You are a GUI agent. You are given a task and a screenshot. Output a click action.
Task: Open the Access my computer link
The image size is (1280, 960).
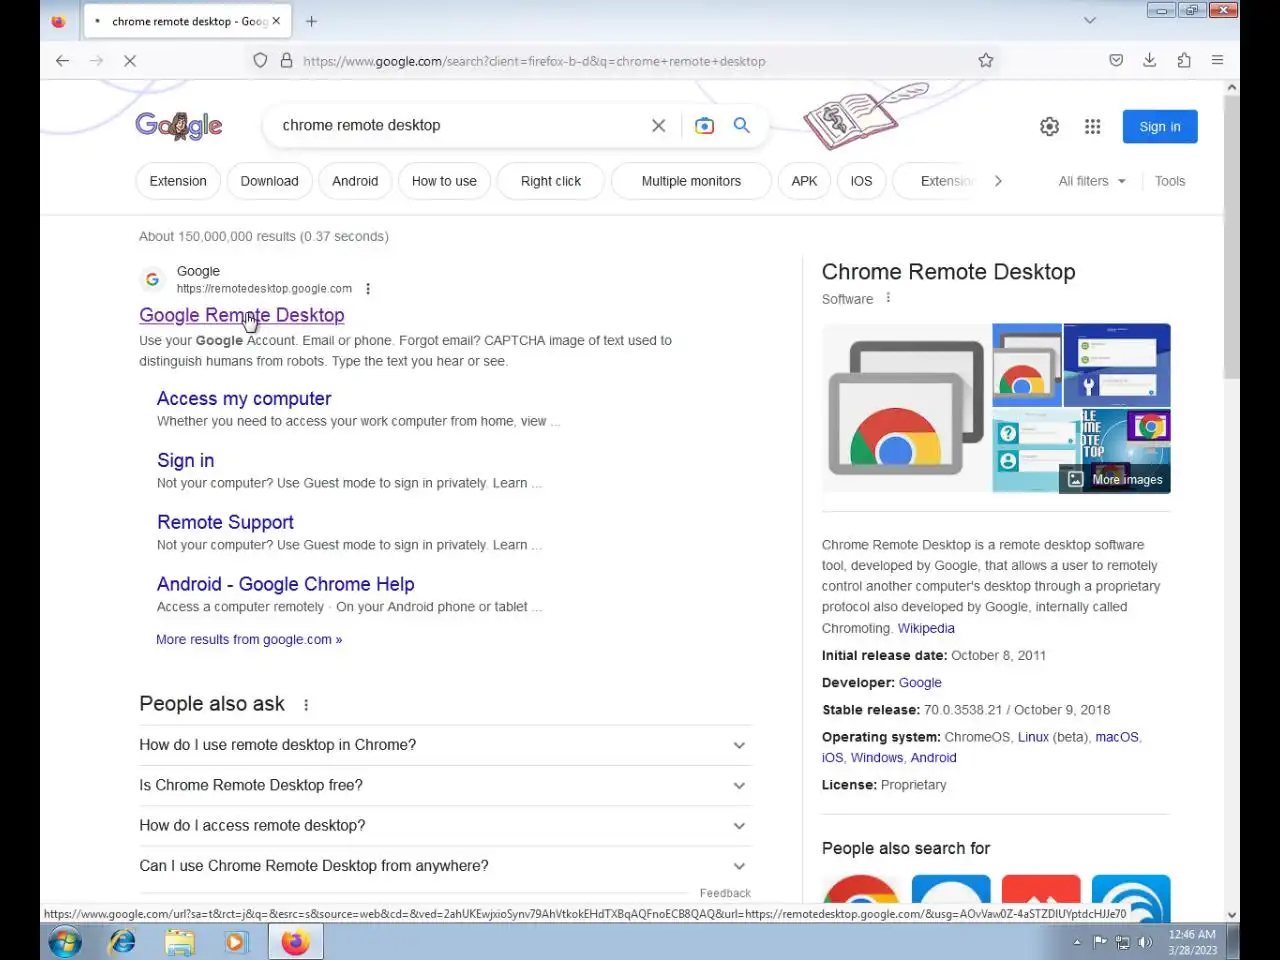point(244,398)
